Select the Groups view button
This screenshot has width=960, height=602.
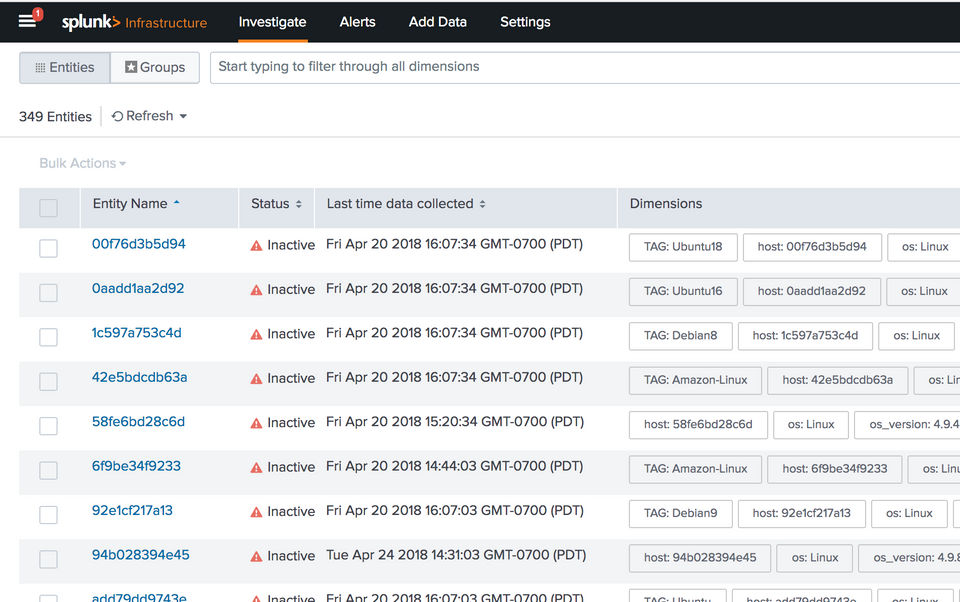(x=155, y=67)
